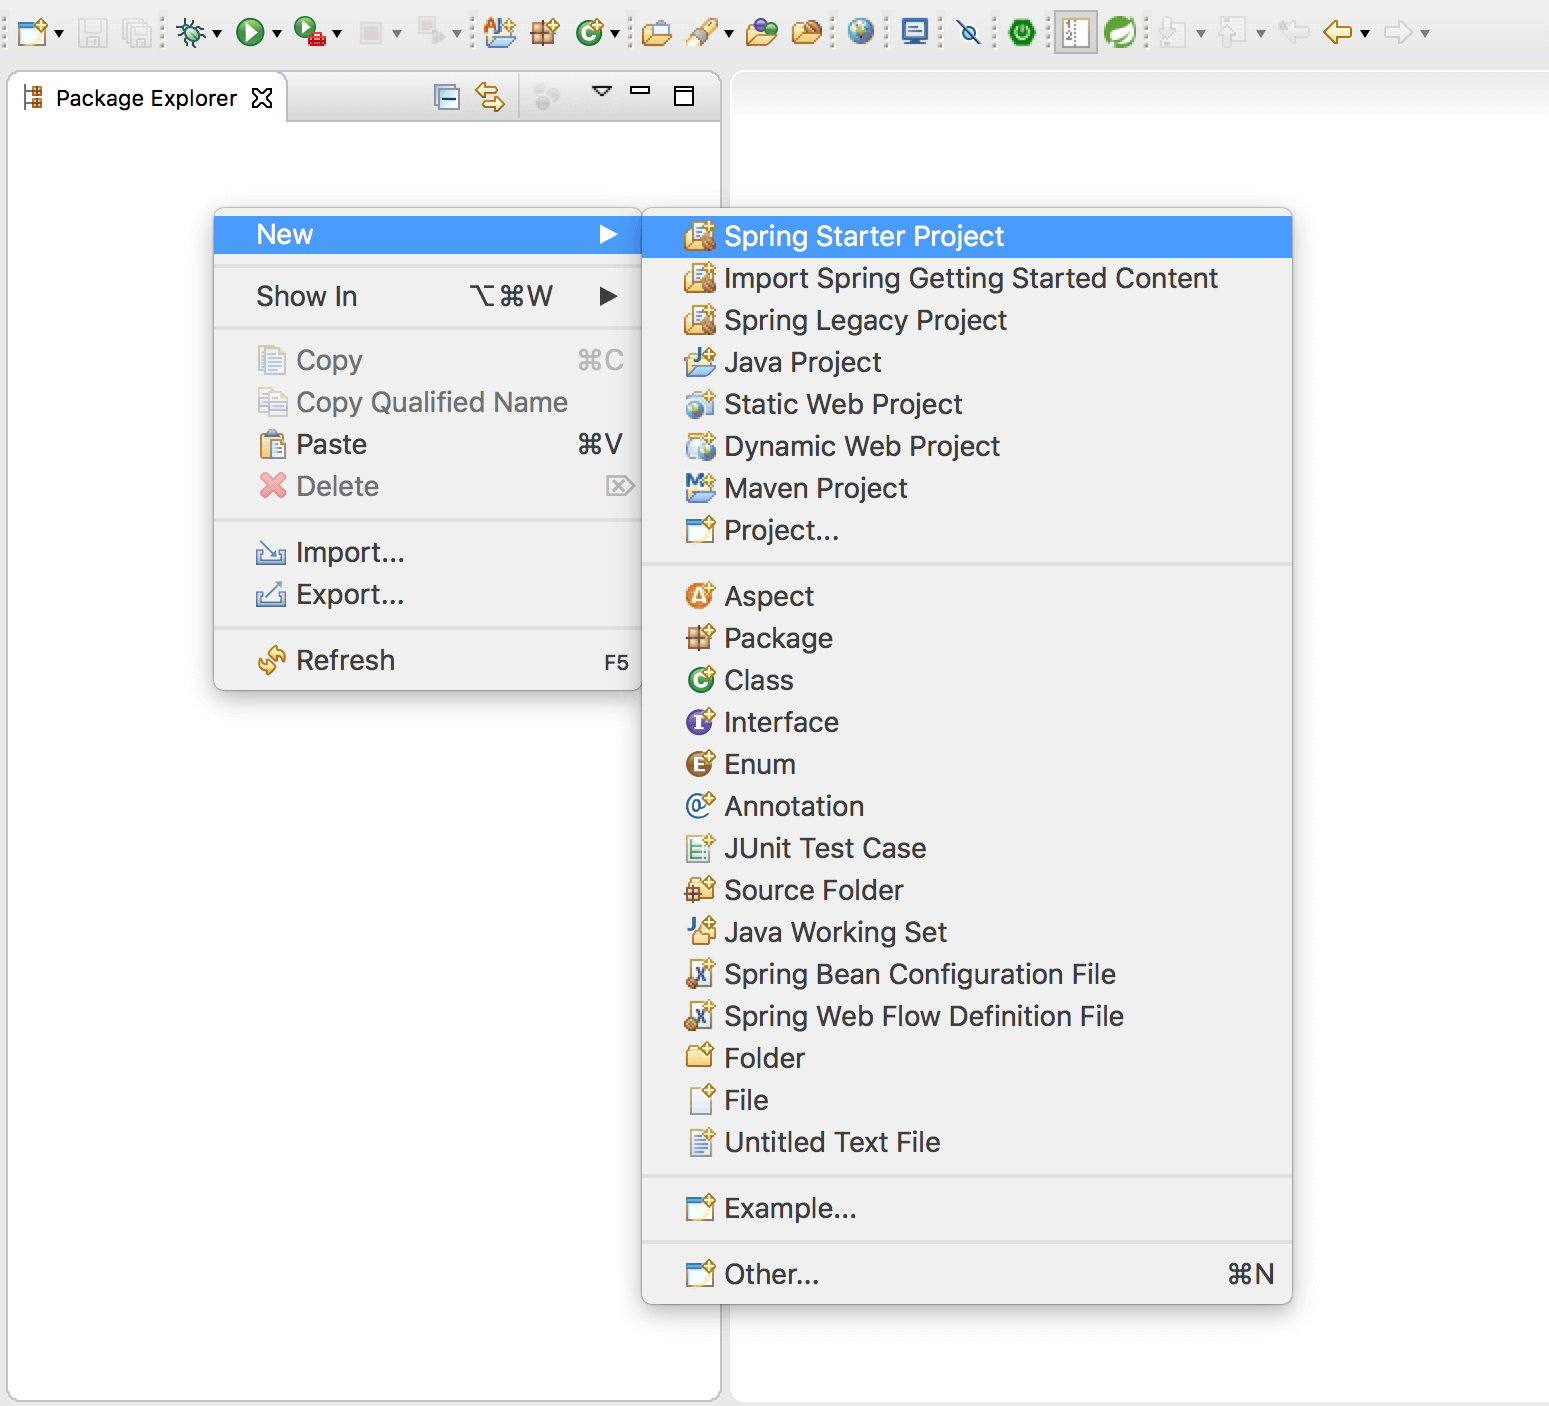Select File from New submenu
This screenshot has height=1406, width=1549.
(x=967, y=1100)
